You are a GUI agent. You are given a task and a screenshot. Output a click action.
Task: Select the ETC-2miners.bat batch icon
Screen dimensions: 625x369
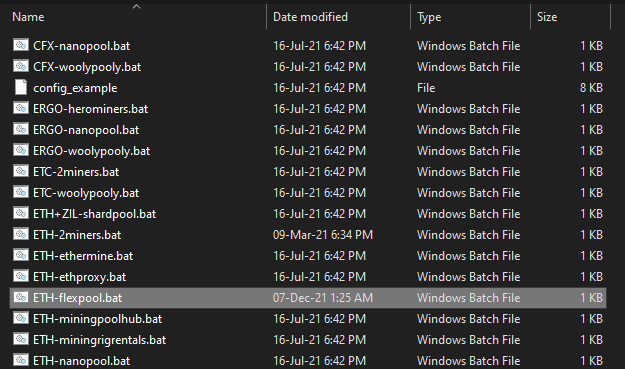[21, 171]
